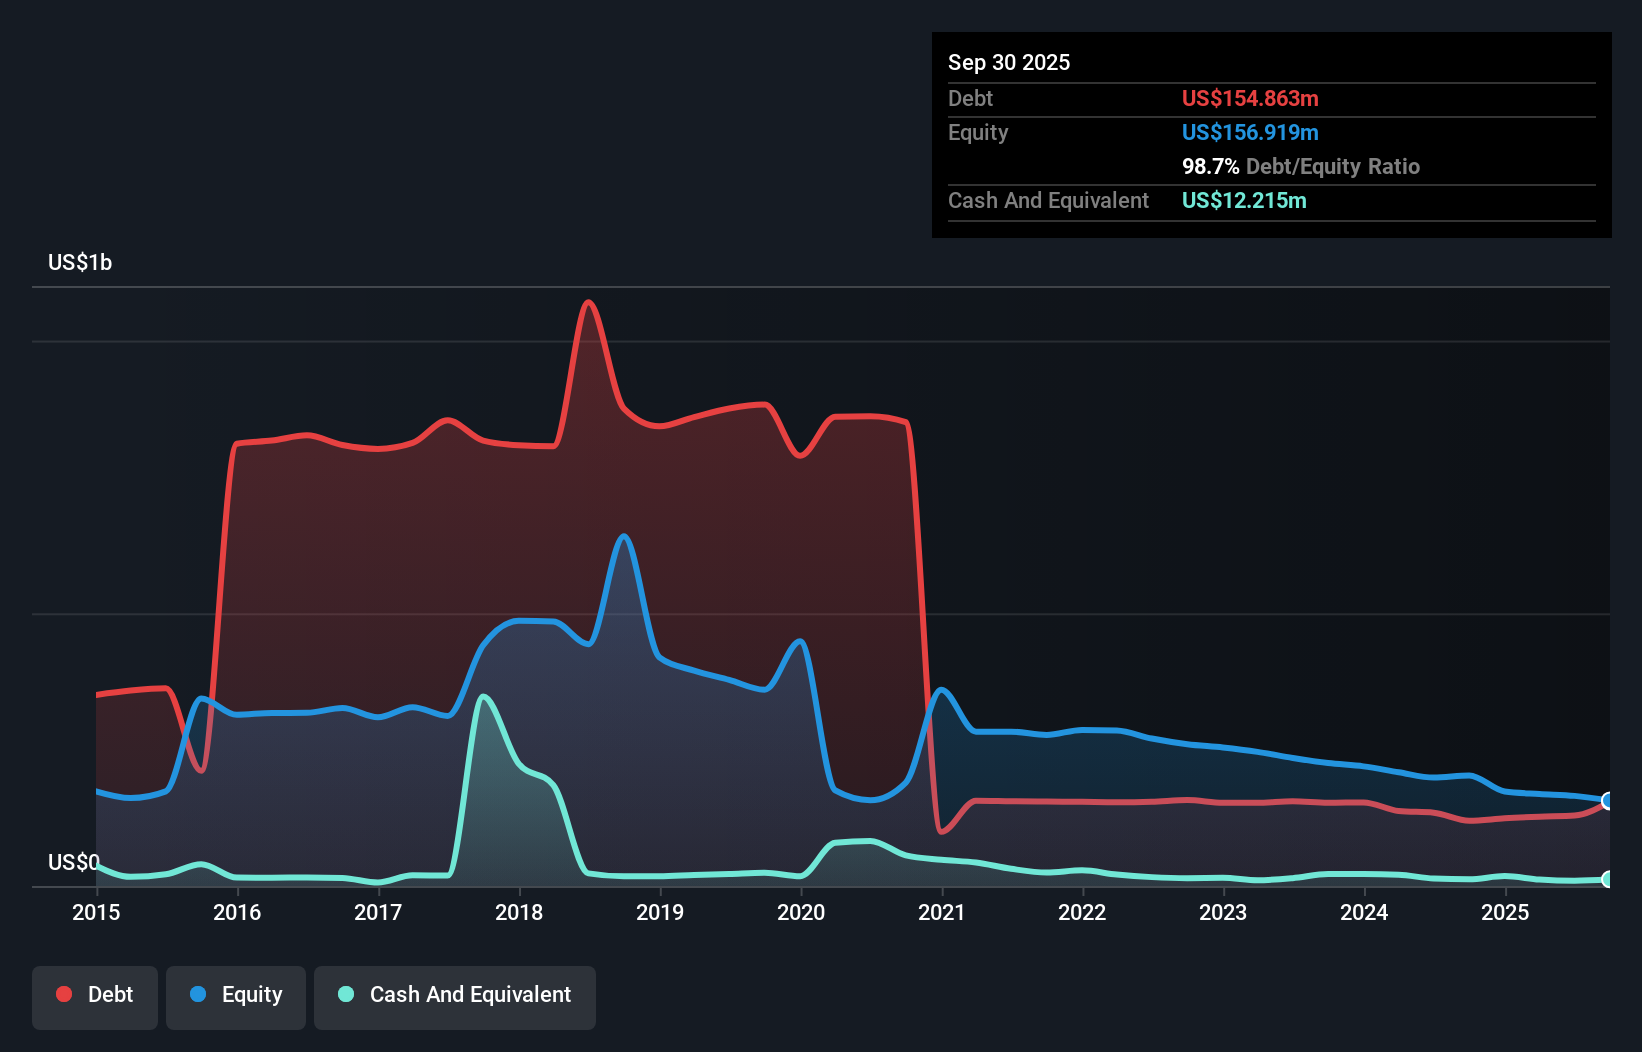Click the US$1b axis label
This screenshot has height=1052, width=1642.
tap(80, 262)
